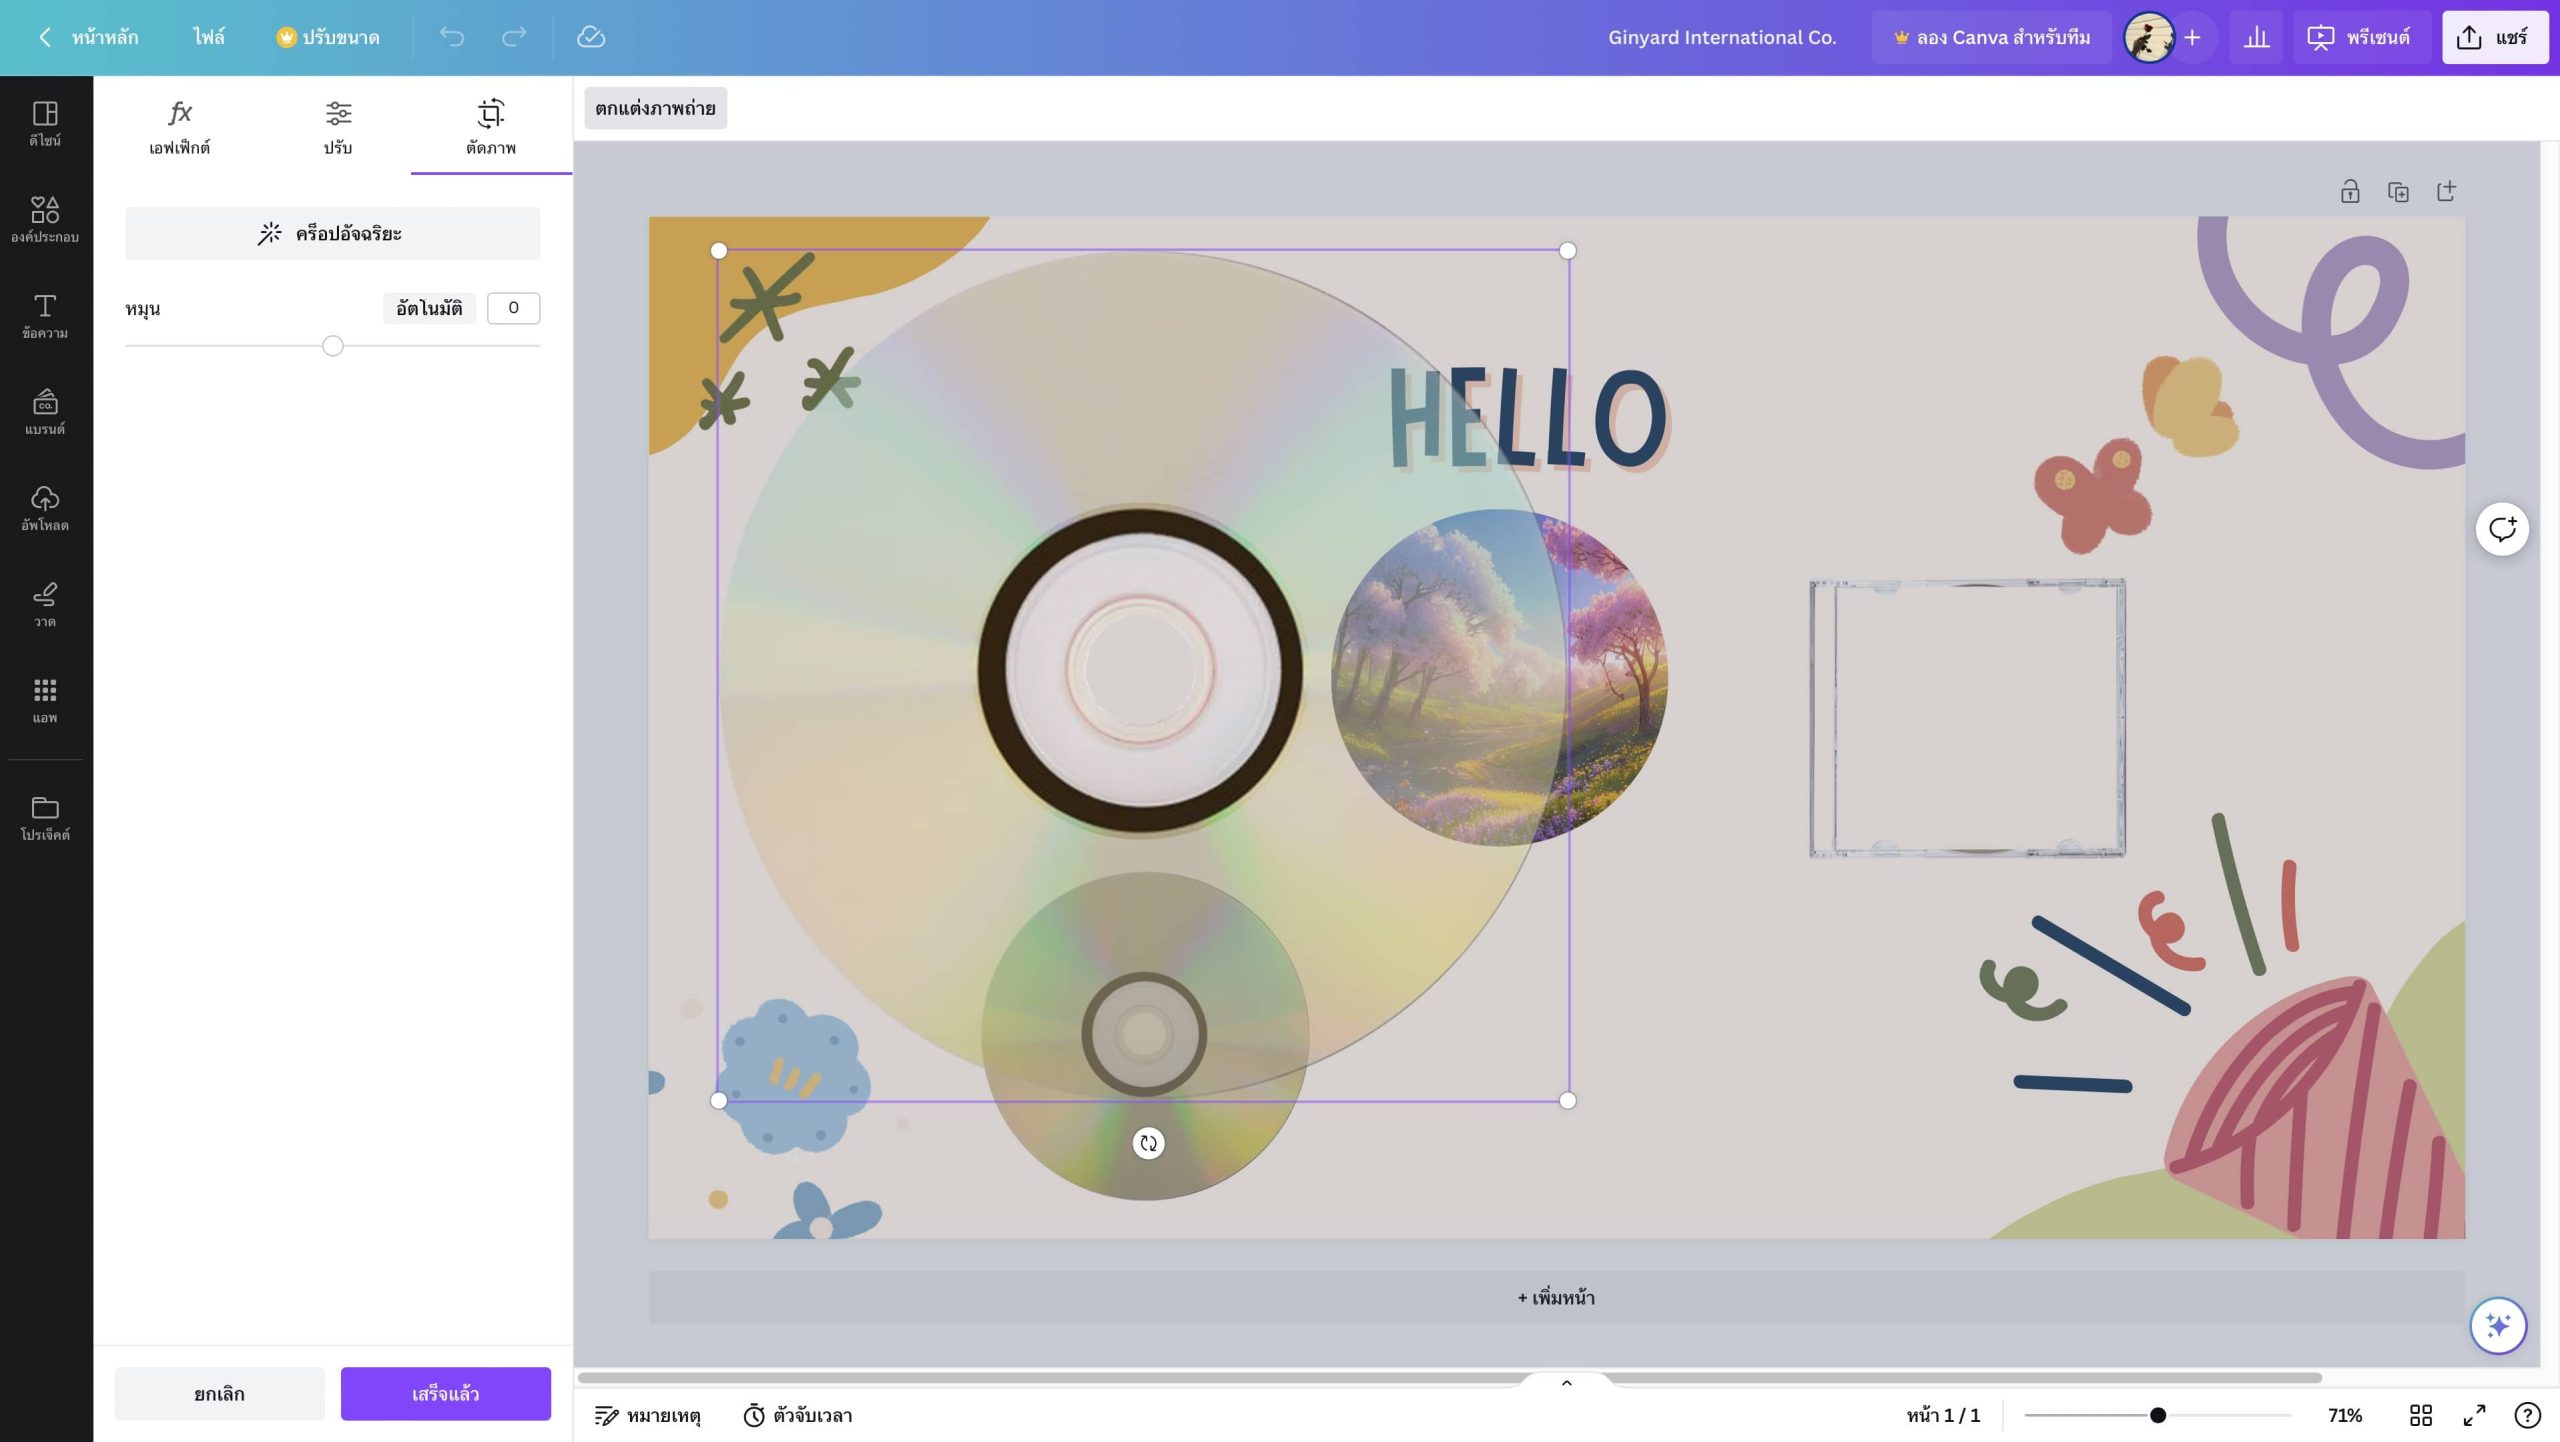Image resolution: width=2560 pixels, height=1442 pixels.
Task: Switch to the Effects (เอฟเฟ็กต์) tab
Action: (x=179, y=126)
